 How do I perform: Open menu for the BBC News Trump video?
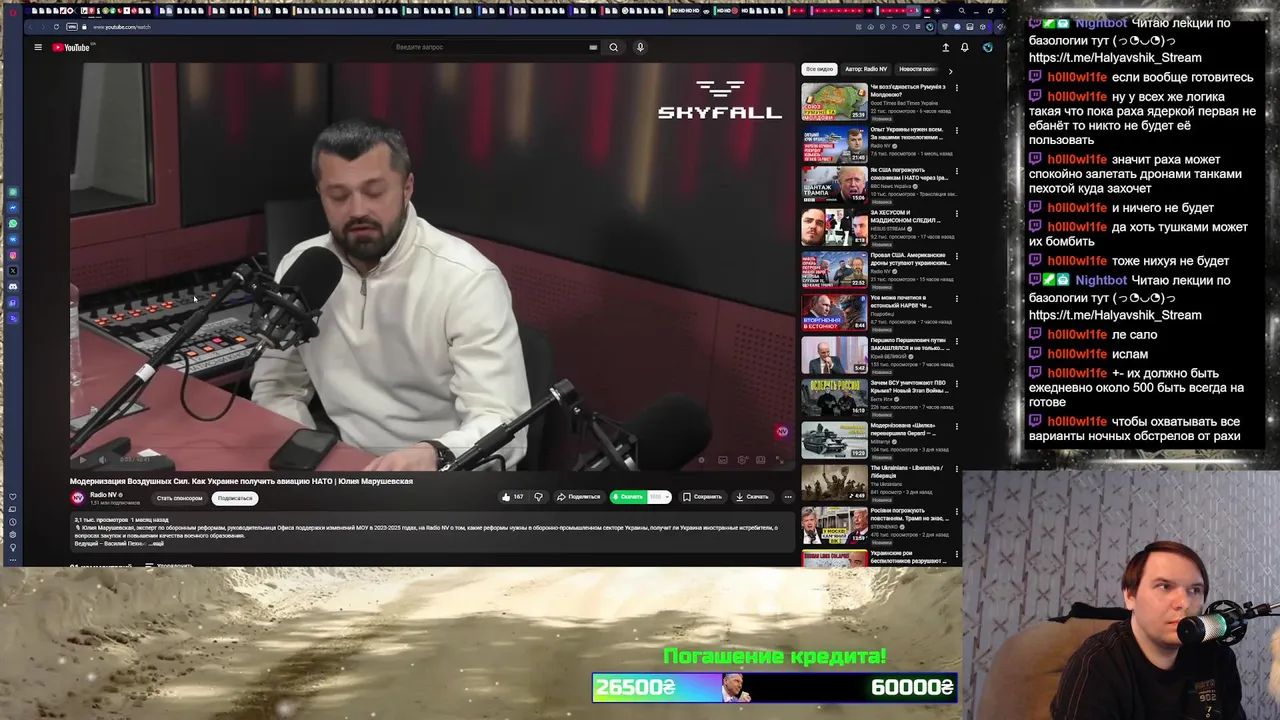956,172
